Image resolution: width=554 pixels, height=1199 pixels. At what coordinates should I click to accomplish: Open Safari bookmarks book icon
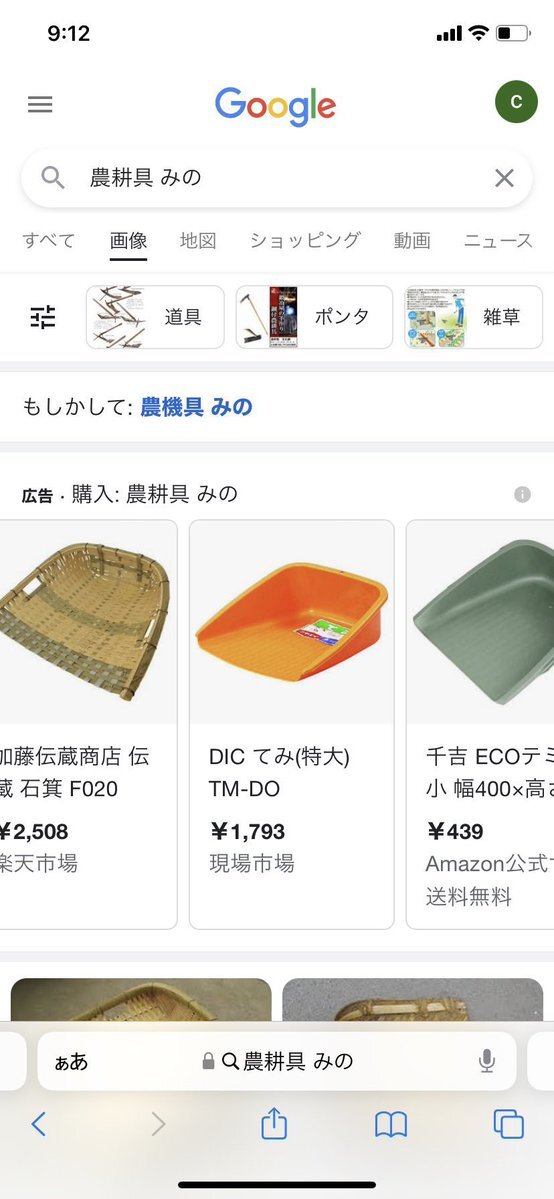pos(390,1125)
